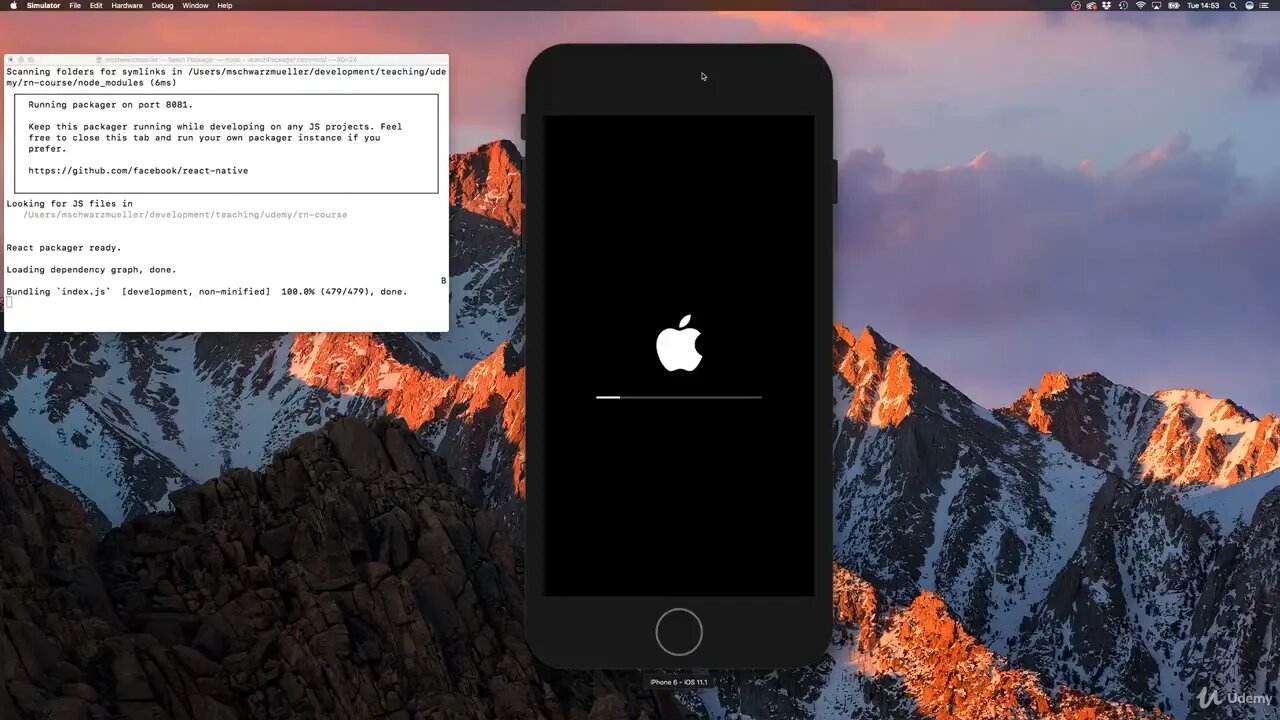Open Time Machine menu bar icon
The width and height of the screenshot is (1280, 720).
click(1123, 5)
